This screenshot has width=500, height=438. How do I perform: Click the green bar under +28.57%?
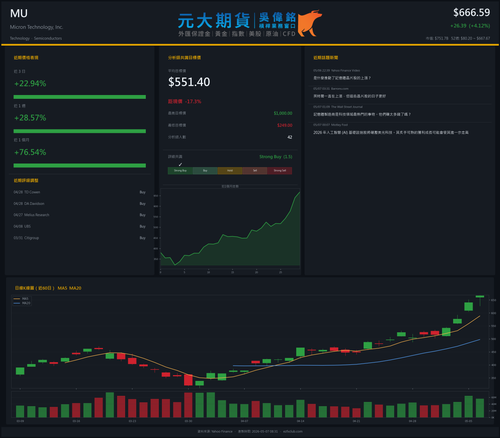(80, 131)
